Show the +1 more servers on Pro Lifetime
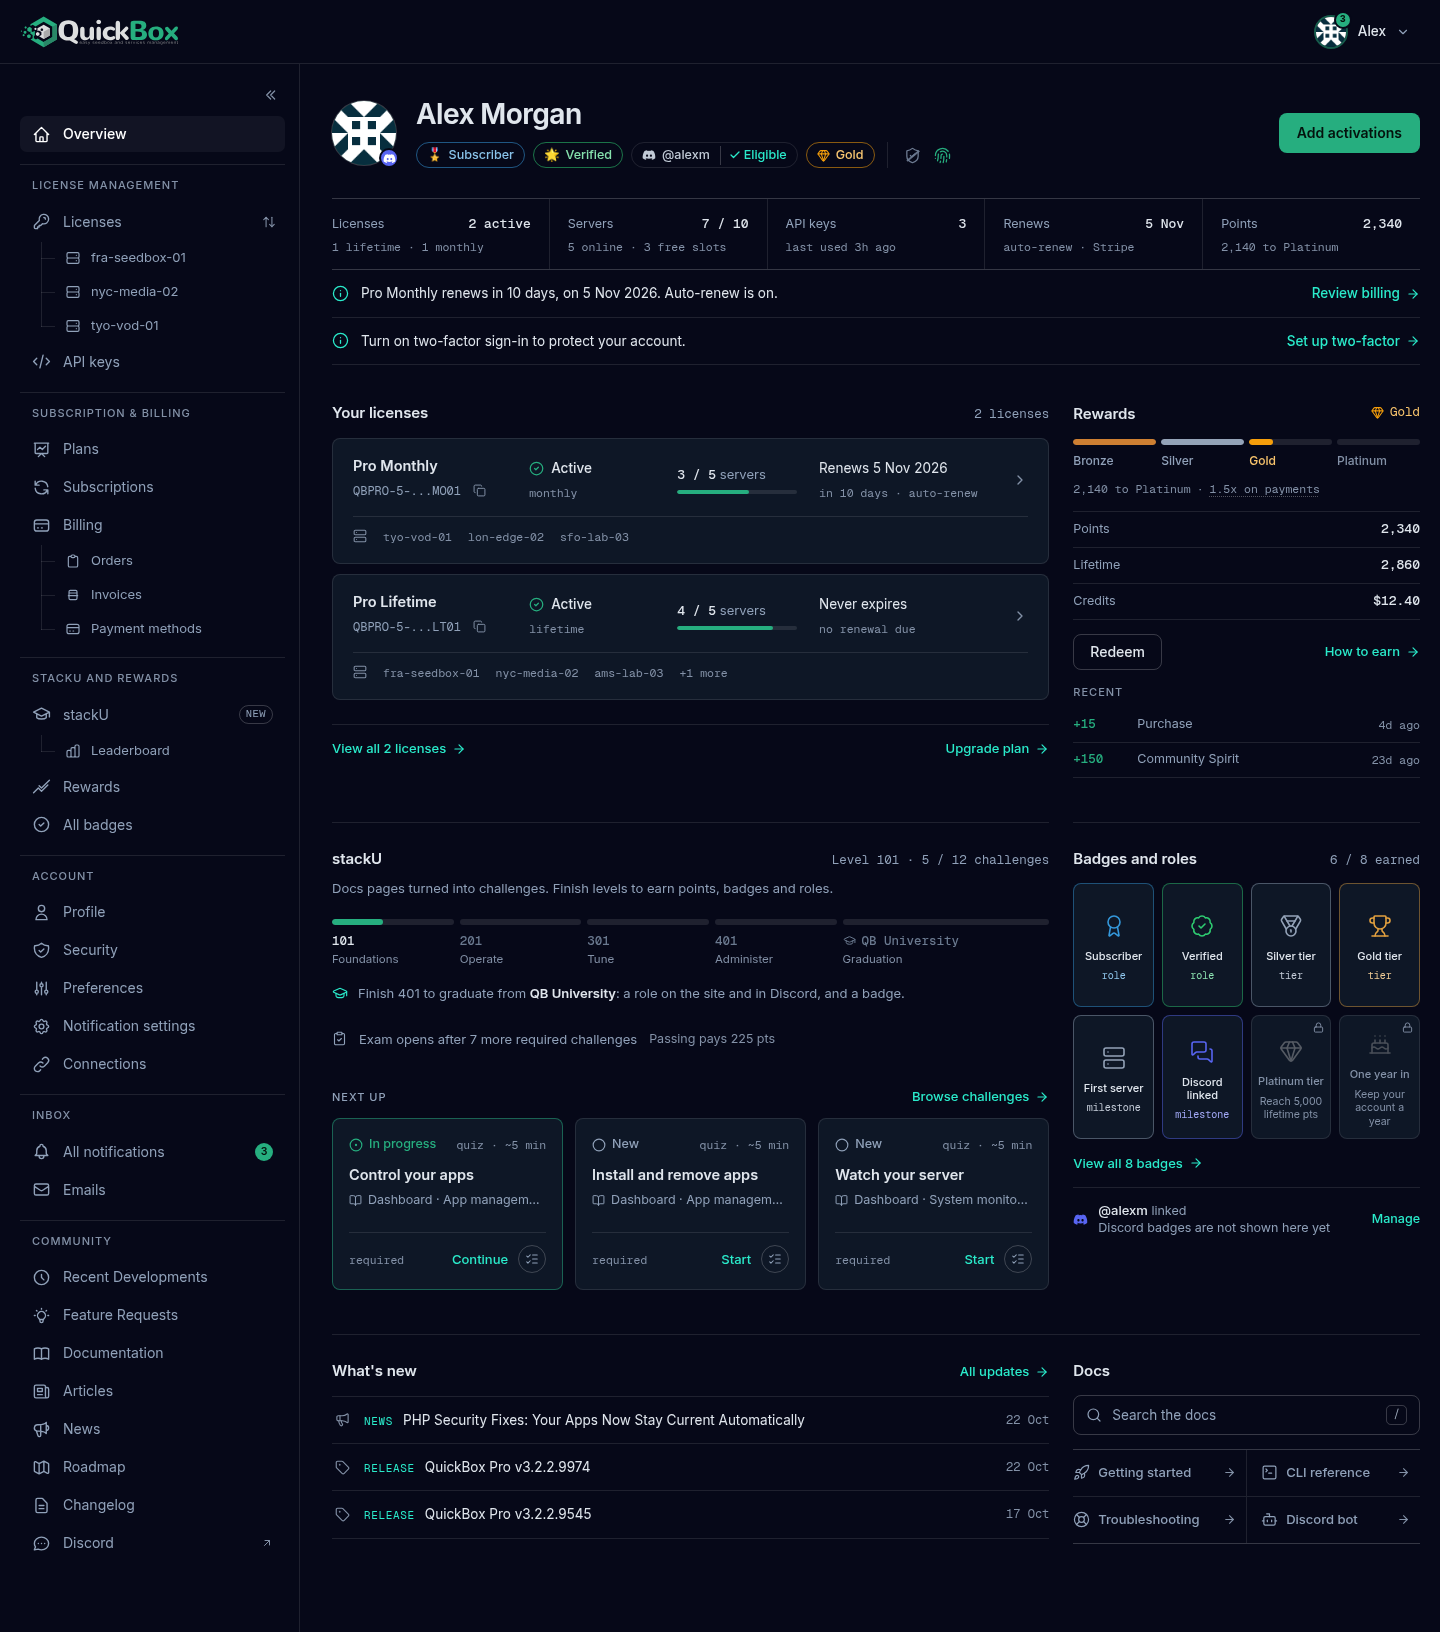1440x1632 pixels. pyautogui.click(x=704, y=673)
